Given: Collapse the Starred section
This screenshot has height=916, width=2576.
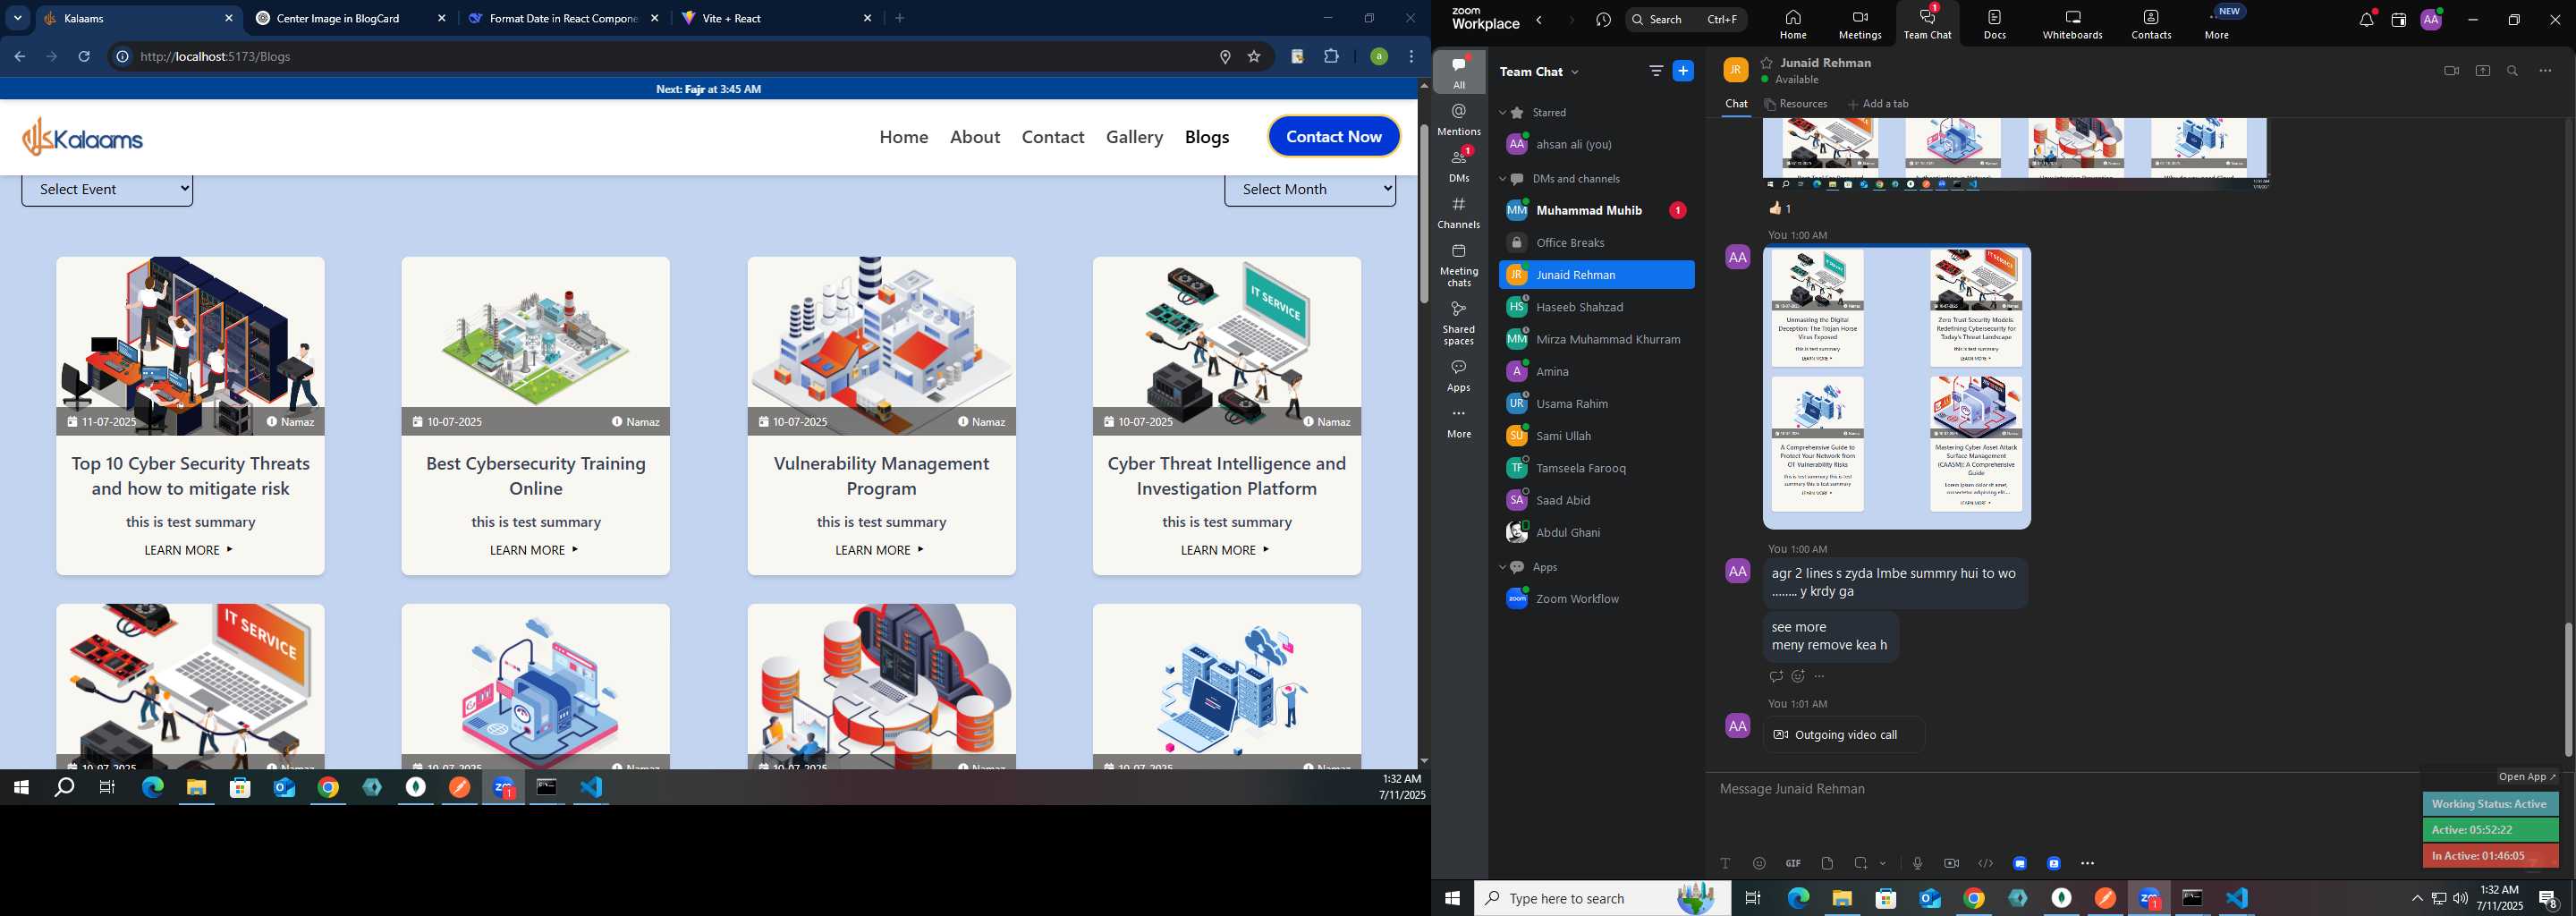Looking at the screenshot, I should (x=1502, y=113).
